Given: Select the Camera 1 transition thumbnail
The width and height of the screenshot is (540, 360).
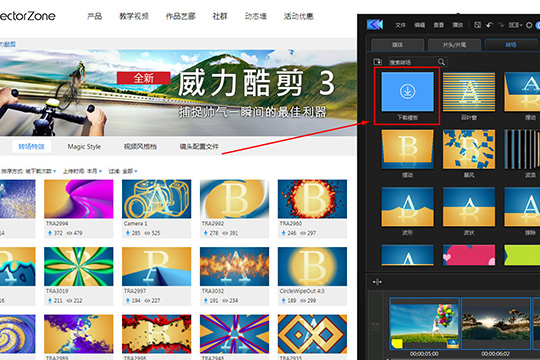Looking at the screenshot, I should (x=156, y=199).
